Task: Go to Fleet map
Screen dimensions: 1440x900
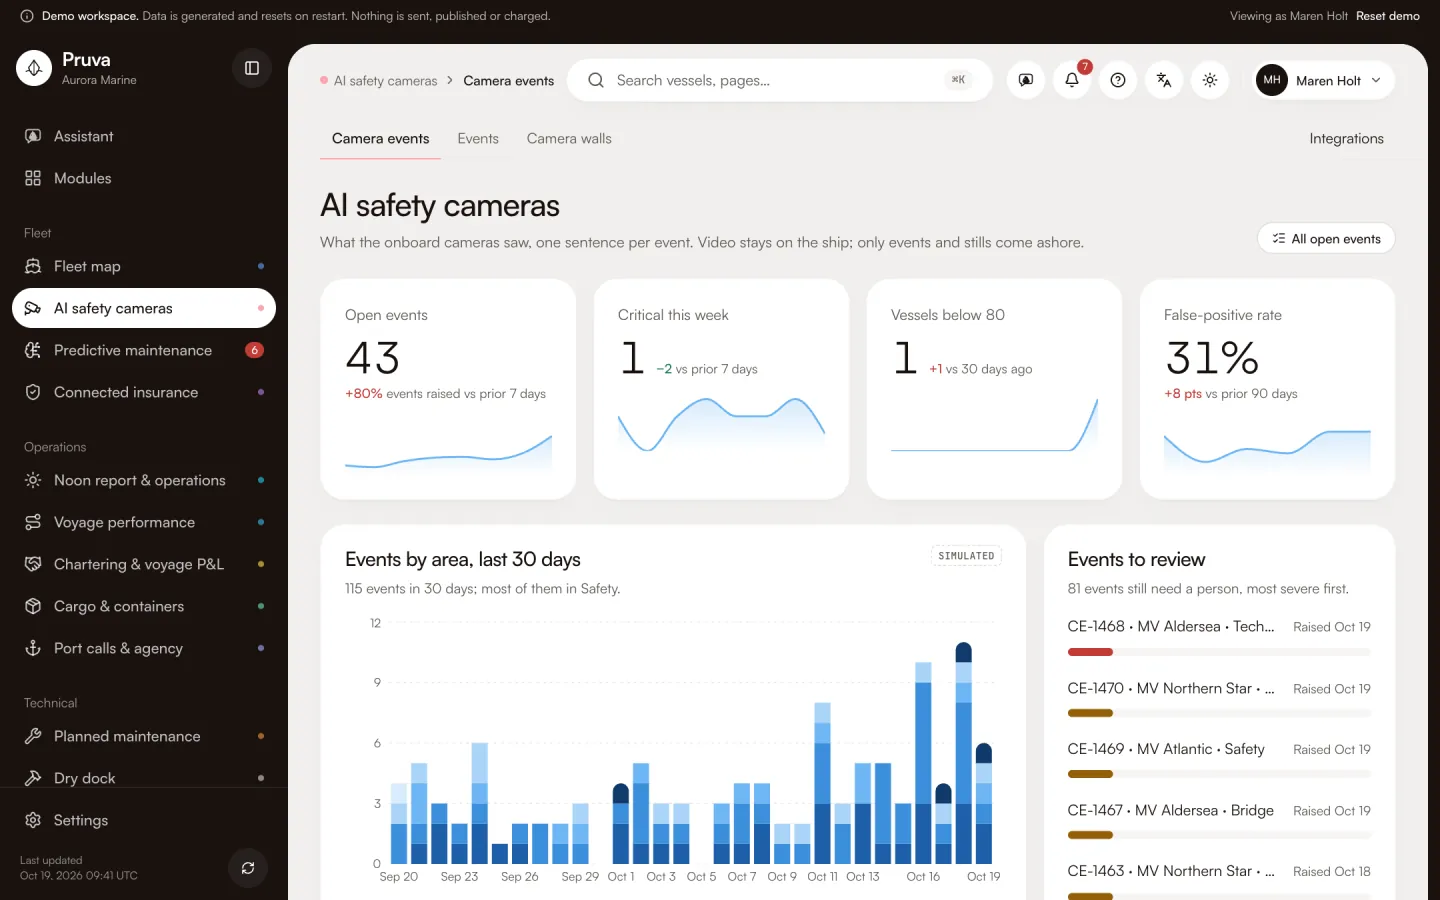Action: pyautogui.click(x=144, y=266)
